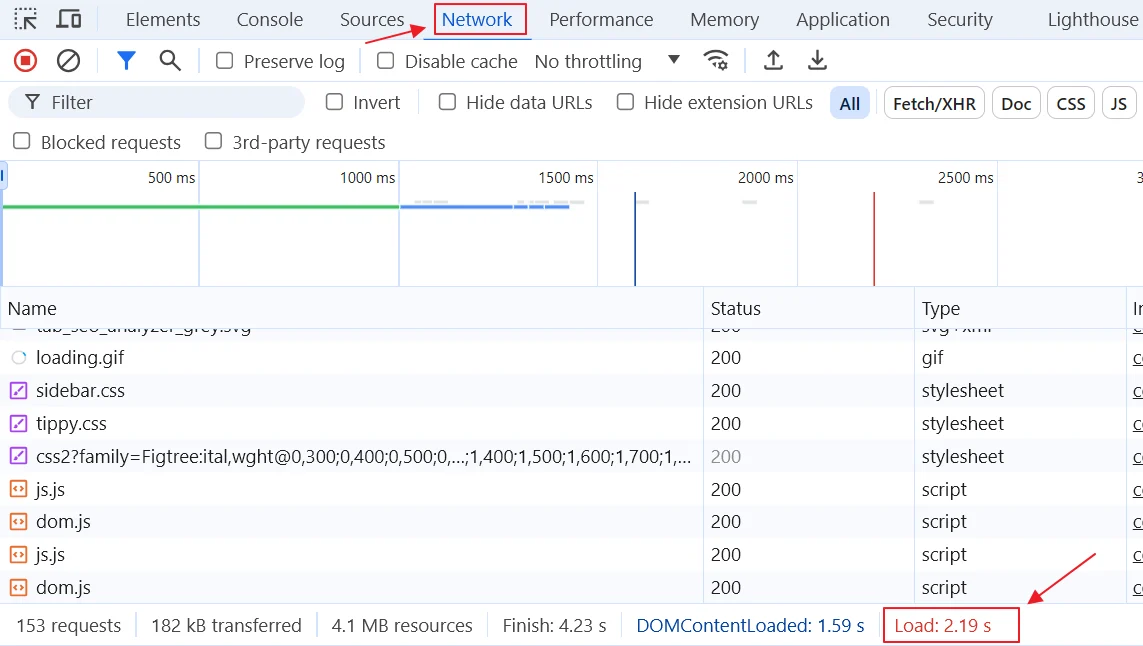Check the Disable cache checkbox
Screen dimensions: 1143x646
[x=385, y=60]
